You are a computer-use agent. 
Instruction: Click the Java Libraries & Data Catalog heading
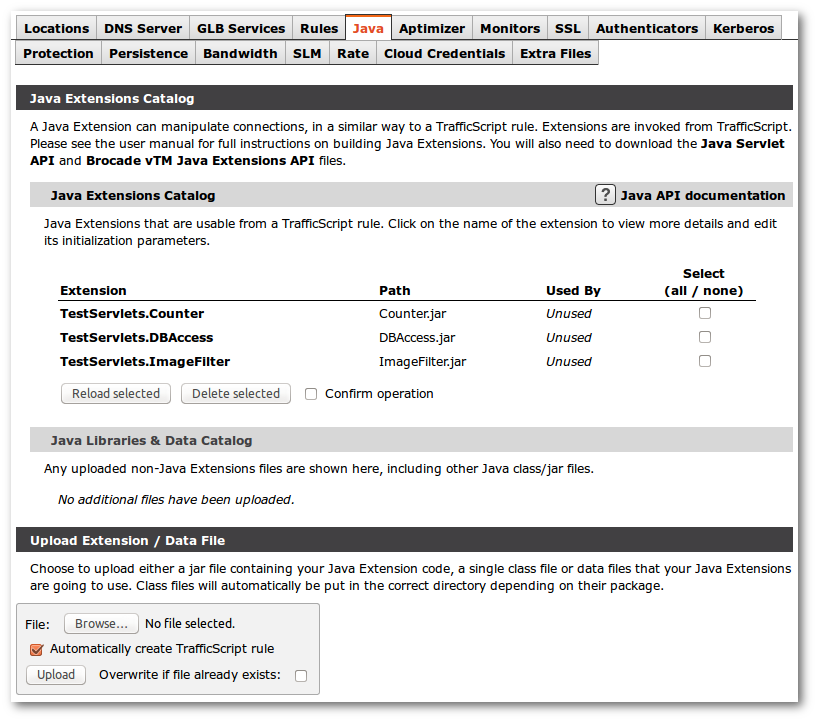151,441
